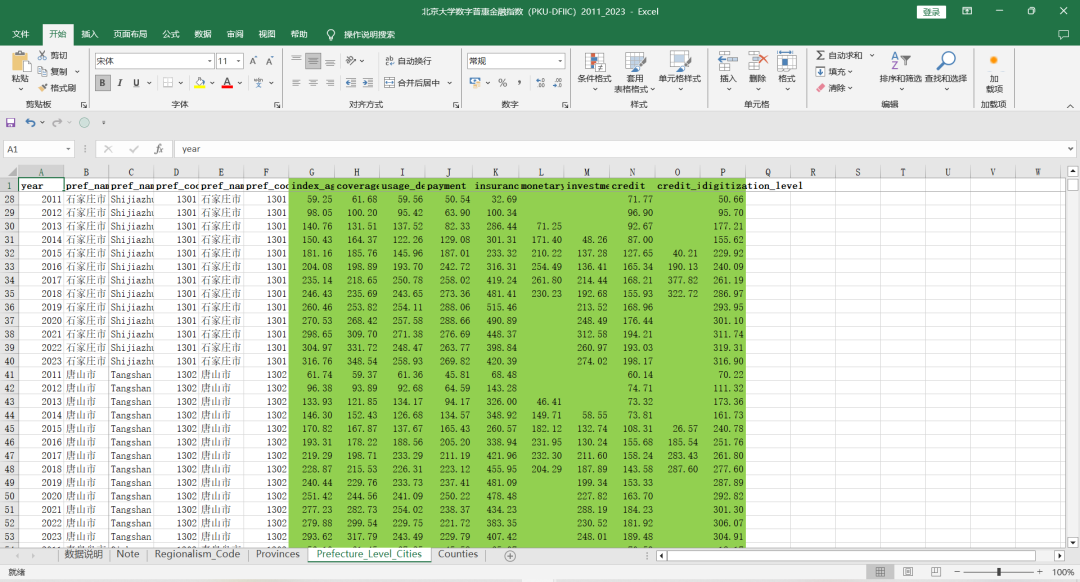Click the Copy (复制) icon
The image size is (1080, 582).
(43, 72)
